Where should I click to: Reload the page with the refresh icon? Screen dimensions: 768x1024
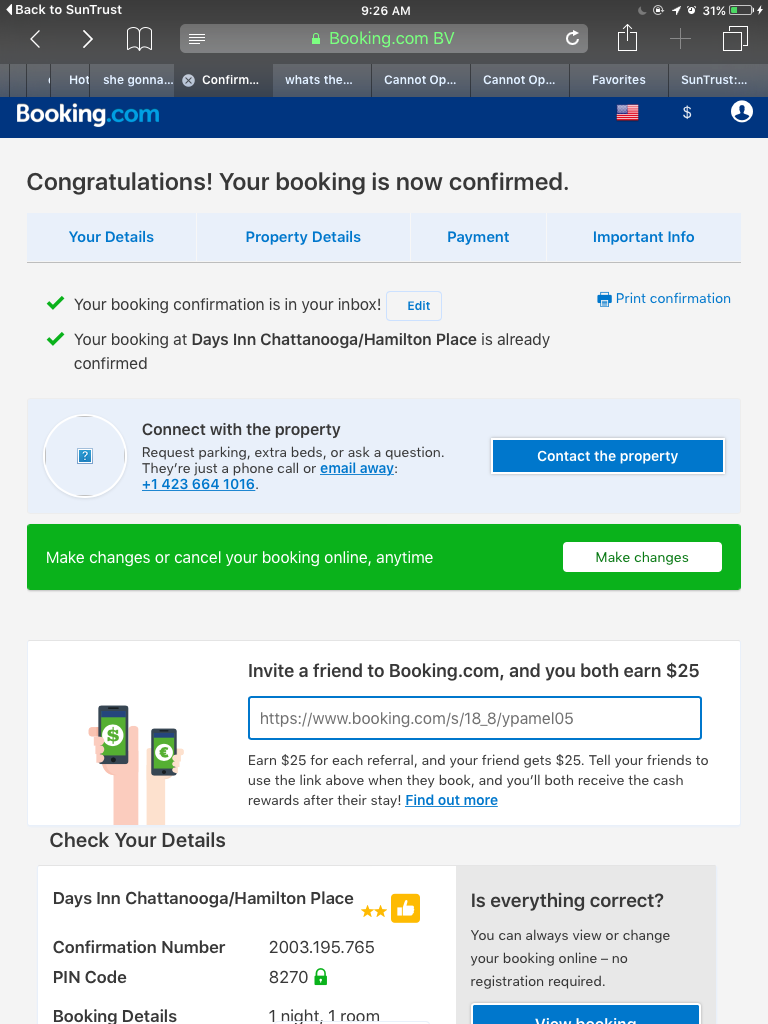click(x=572, y=39)
